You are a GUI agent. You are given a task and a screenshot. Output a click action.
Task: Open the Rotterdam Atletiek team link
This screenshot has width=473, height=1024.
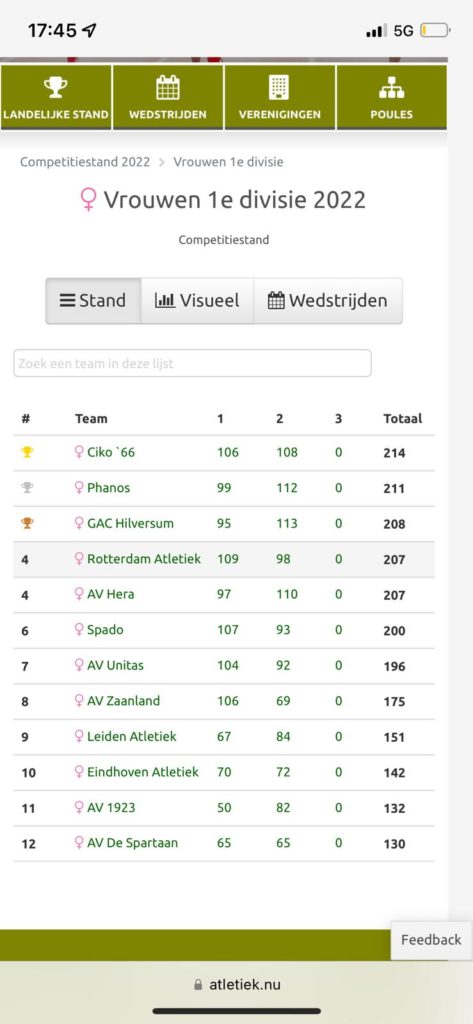pos(138,559)
